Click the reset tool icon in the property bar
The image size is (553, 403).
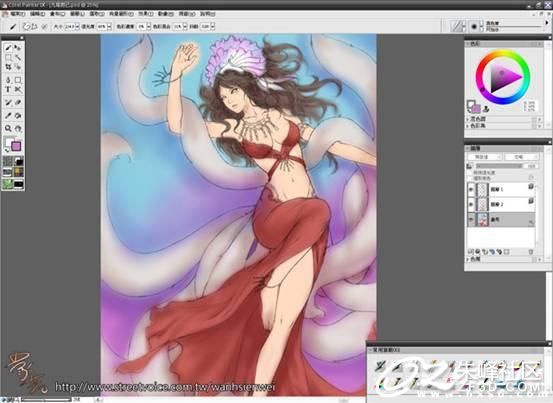tap(13, 26)
